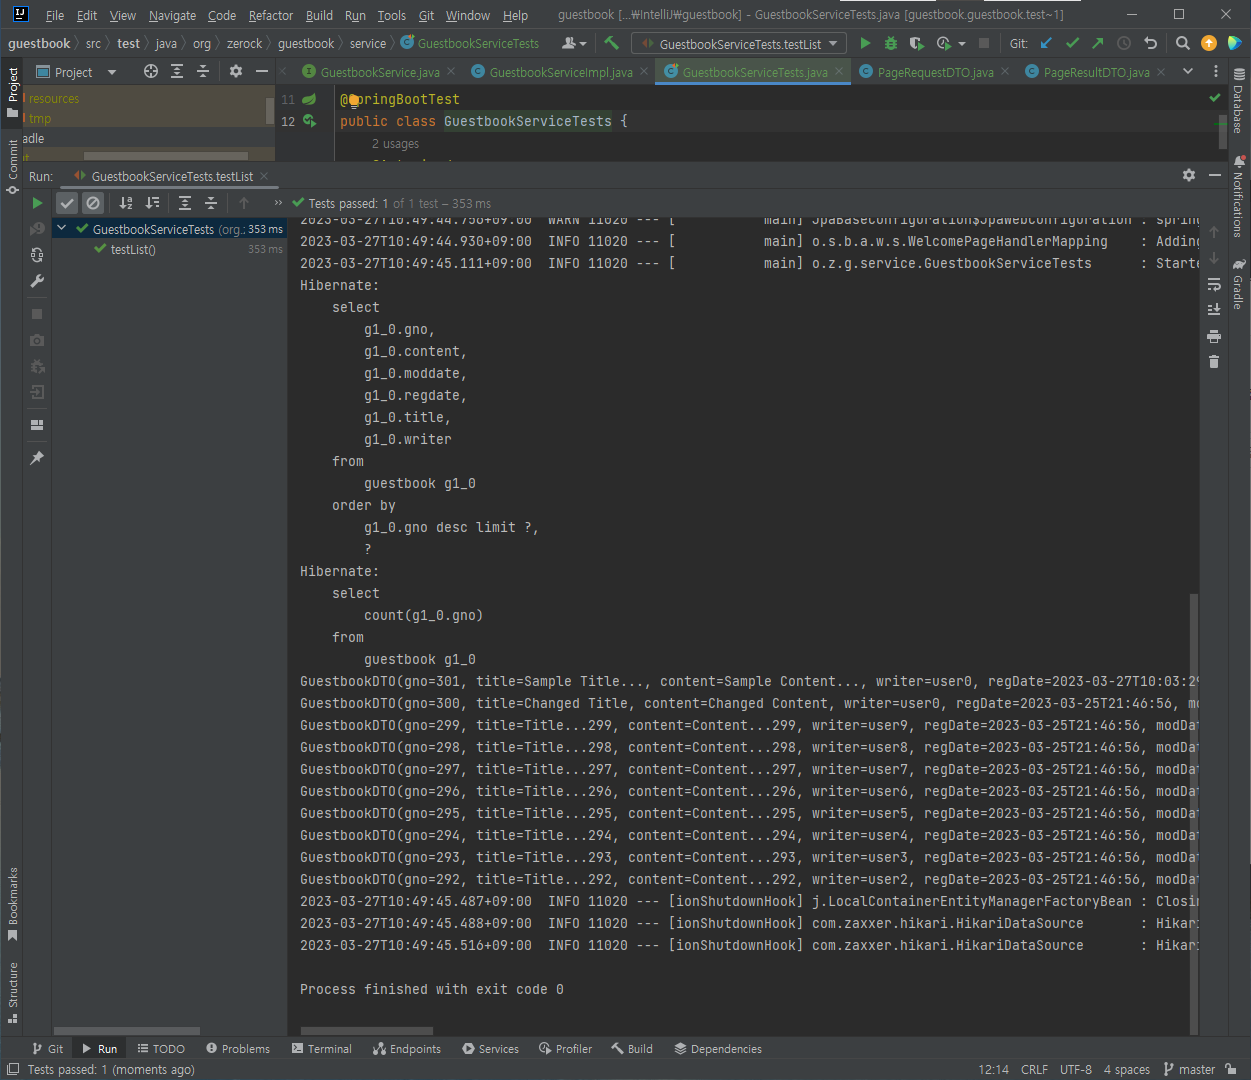
Task: Toggle soft-wrap in console output
Action: pos(1214,284)
